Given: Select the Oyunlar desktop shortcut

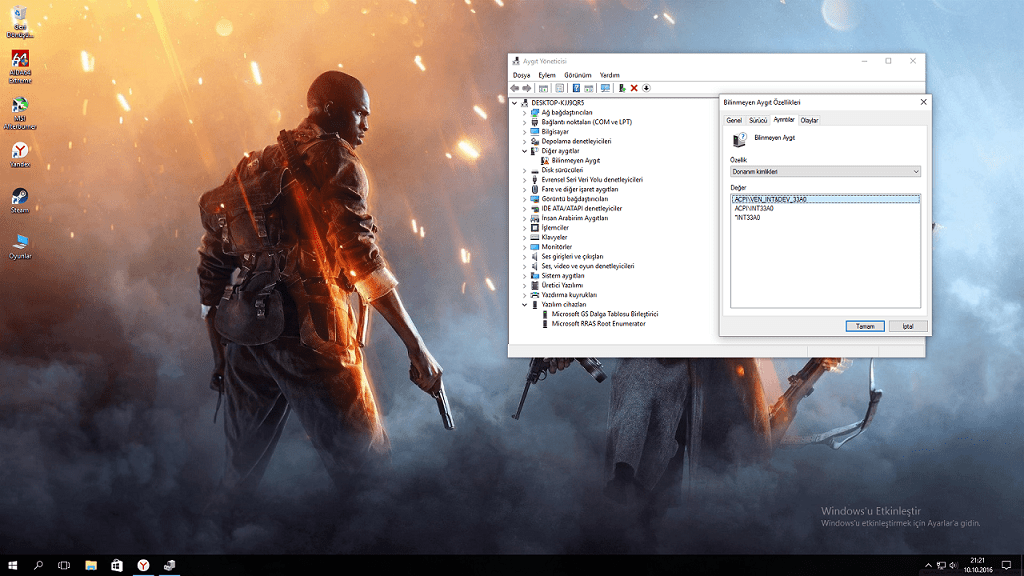Looking at the screenshot, I should point(20,247).
